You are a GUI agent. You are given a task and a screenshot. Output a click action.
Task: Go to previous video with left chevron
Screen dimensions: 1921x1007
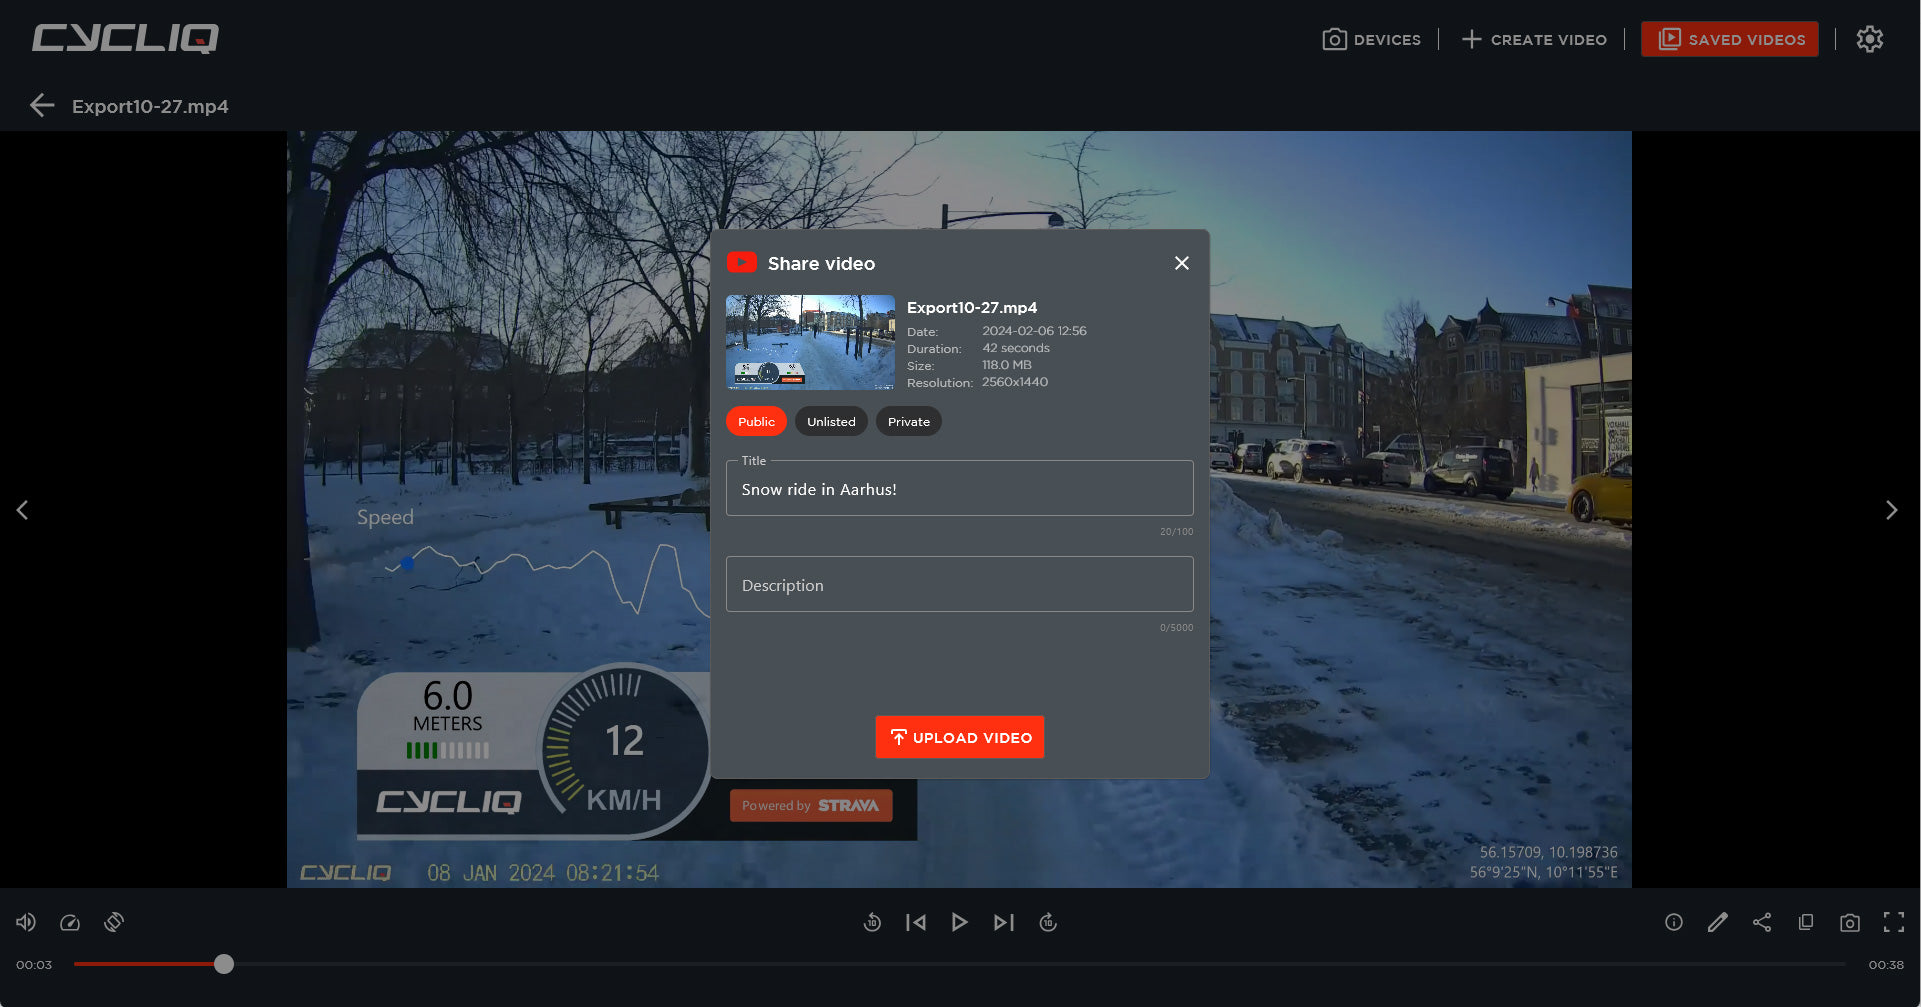(22, 510)
